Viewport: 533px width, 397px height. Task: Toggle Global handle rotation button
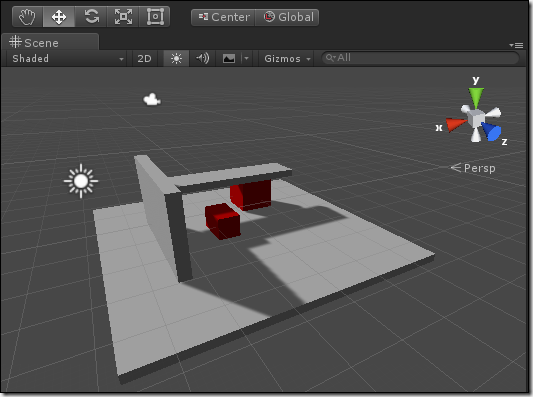287,17
